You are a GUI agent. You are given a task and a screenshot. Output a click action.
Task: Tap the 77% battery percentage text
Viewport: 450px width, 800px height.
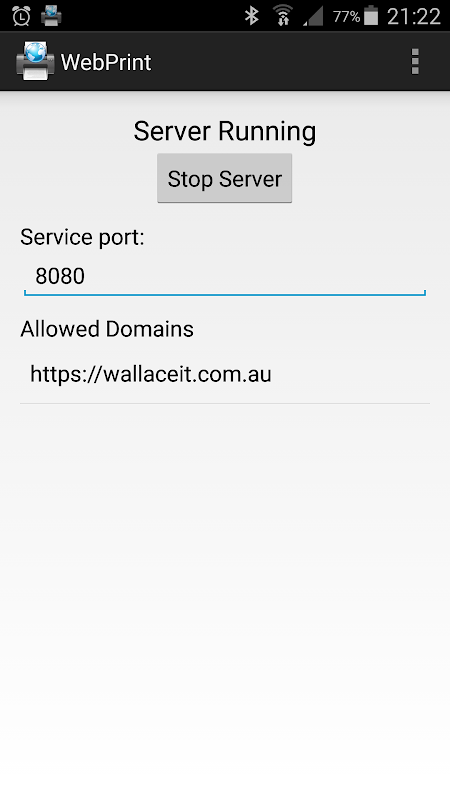click(x=346, y=17)
